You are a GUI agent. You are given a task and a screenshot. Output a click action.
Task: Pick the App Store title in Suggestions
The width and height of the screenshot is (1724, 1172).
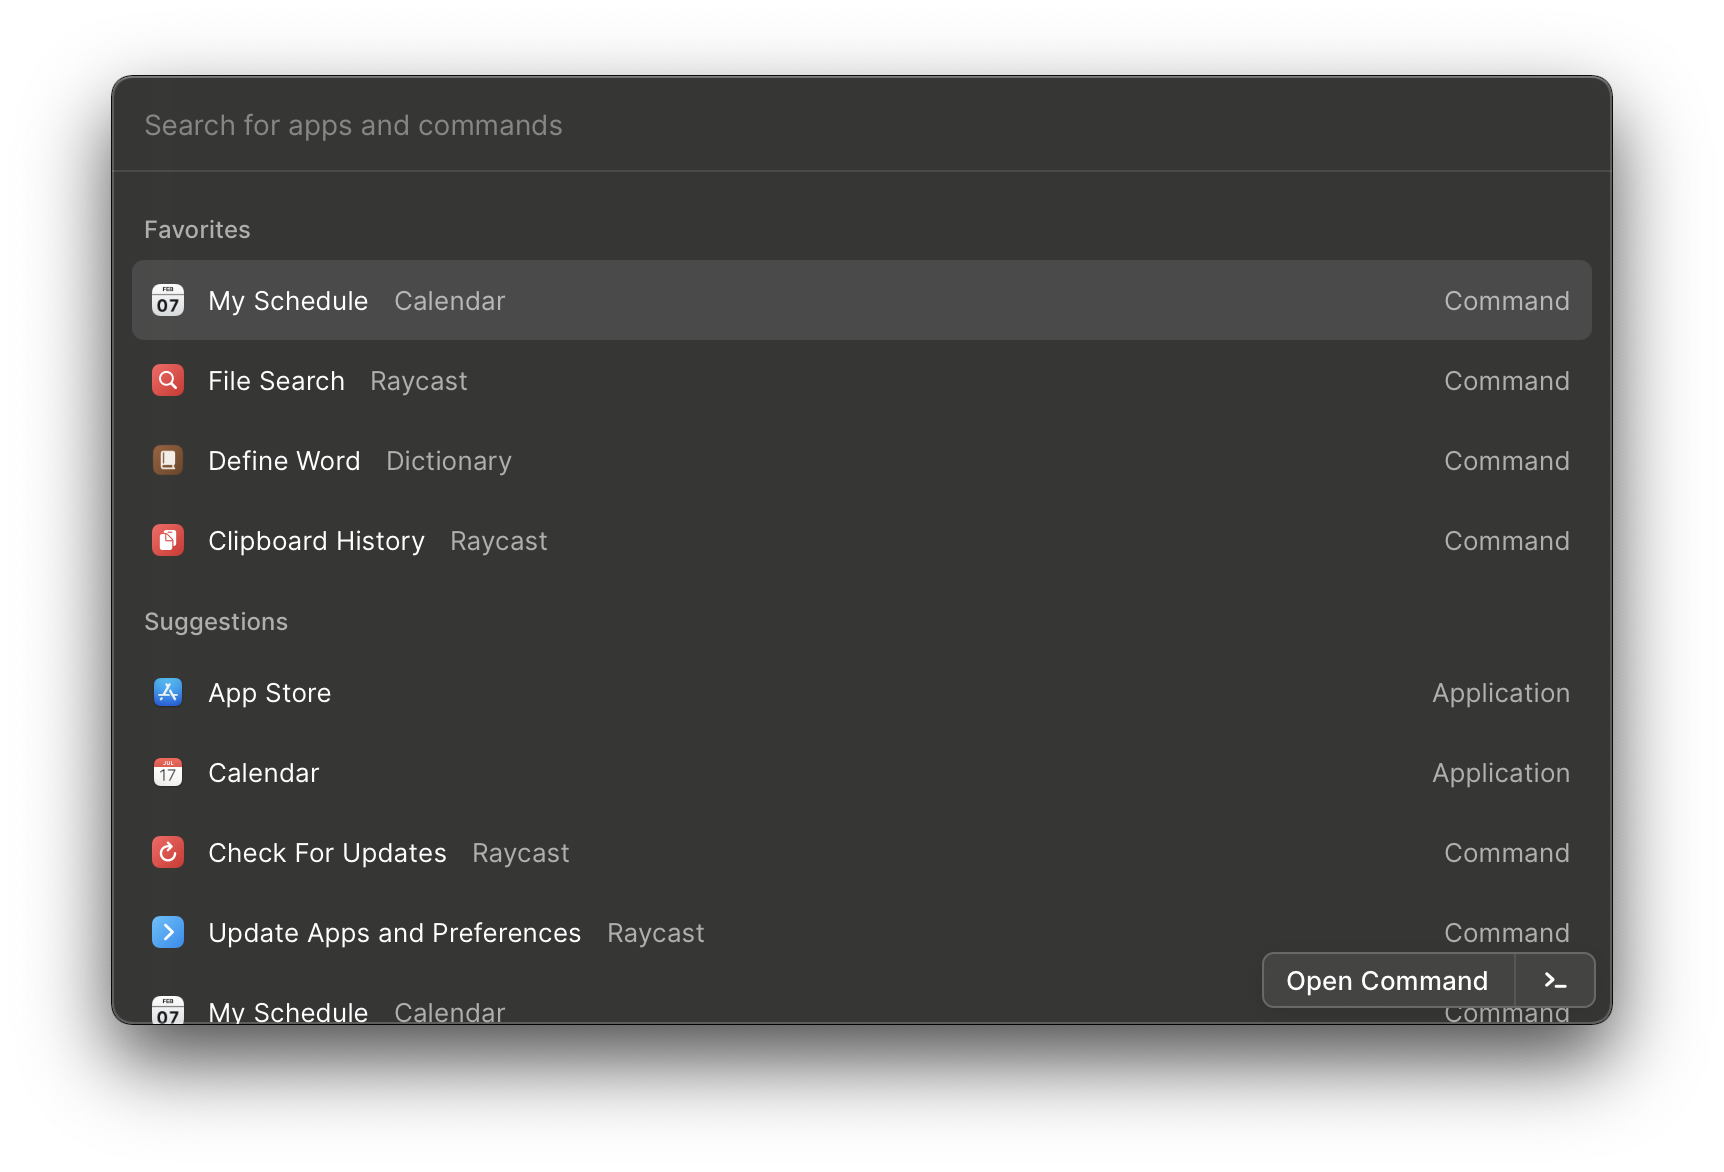[269, 693]
